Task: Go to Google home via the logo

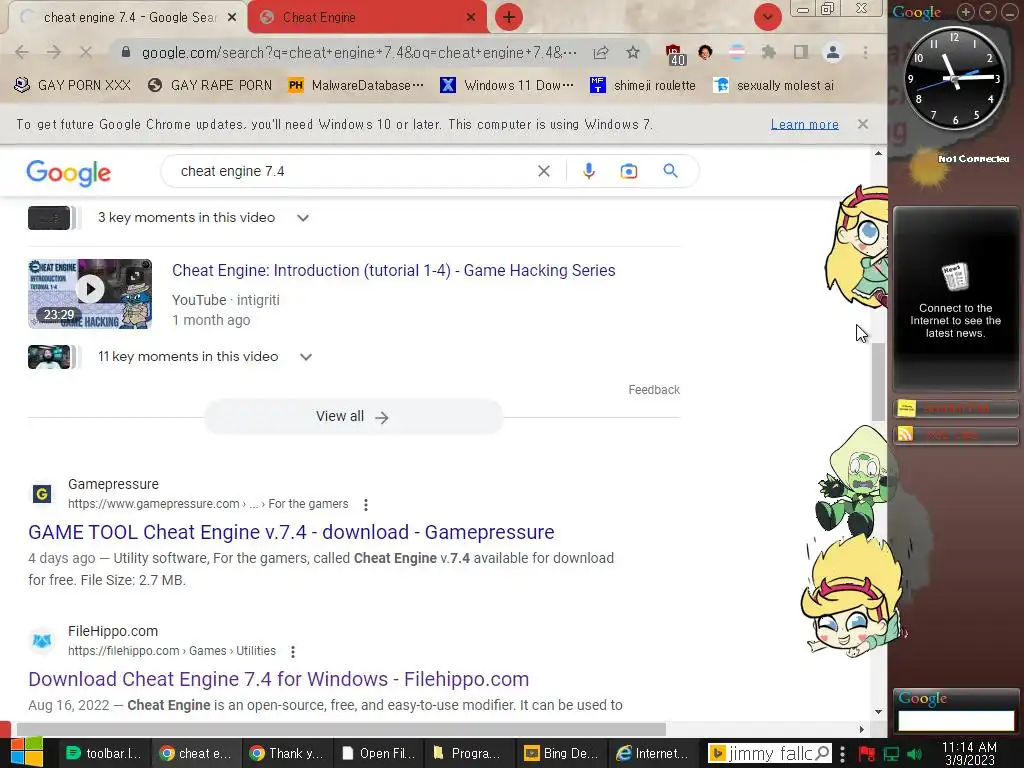Action: tap(69, 172)
